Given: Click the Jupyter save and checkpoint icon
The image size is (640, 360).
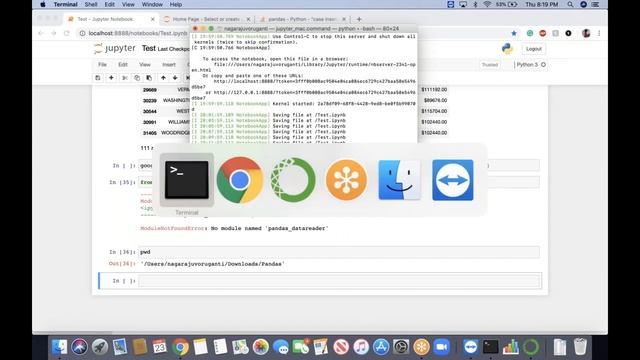Looking at the screenshot, I should coord(98,78).
